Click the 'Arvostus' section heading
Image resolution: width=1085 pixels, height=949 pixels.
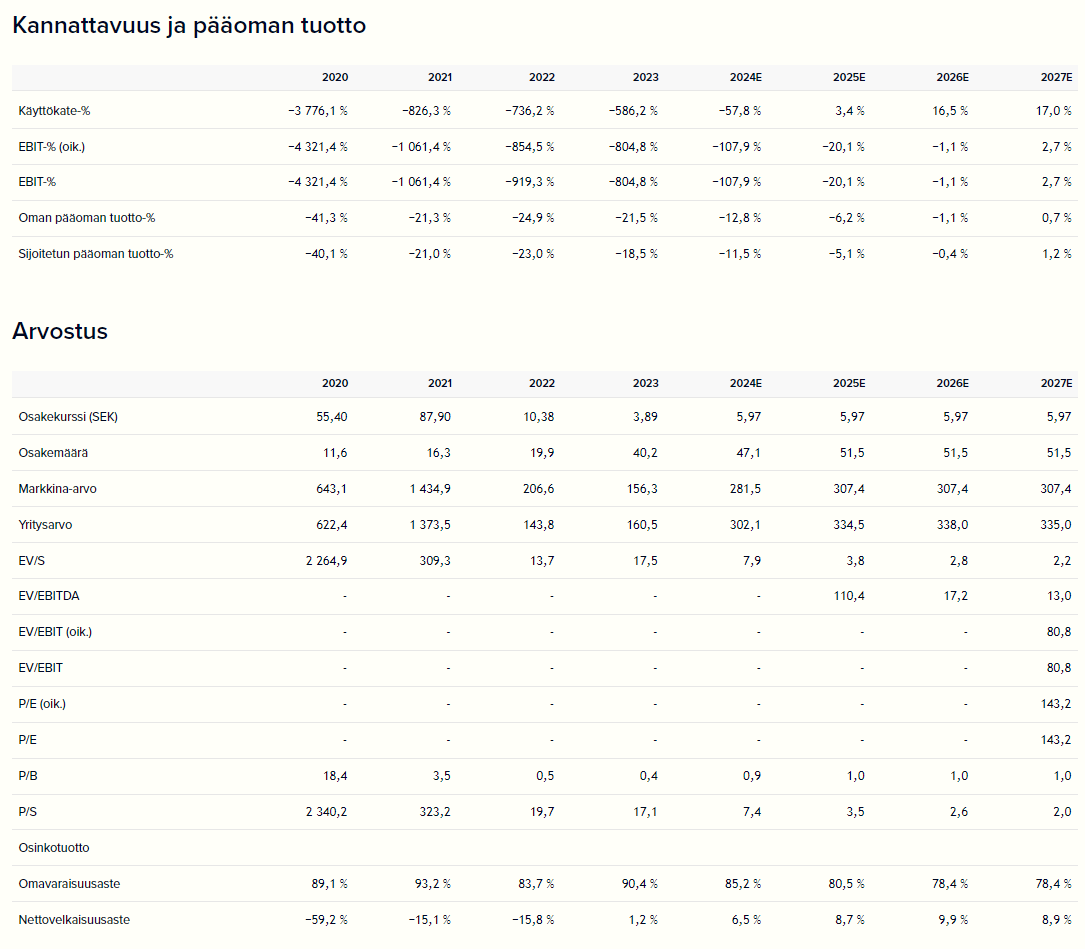(x=60, y=331)
